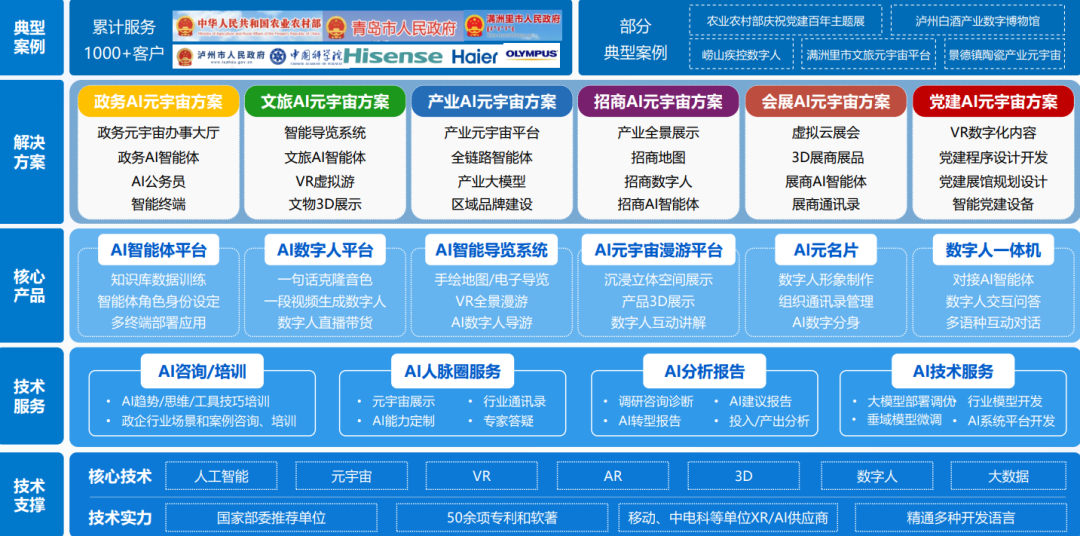Viewport: 1080px width, 536px height.
Task: Click the AI元宇宙漫游平台 product title
Action: (658, 249)
